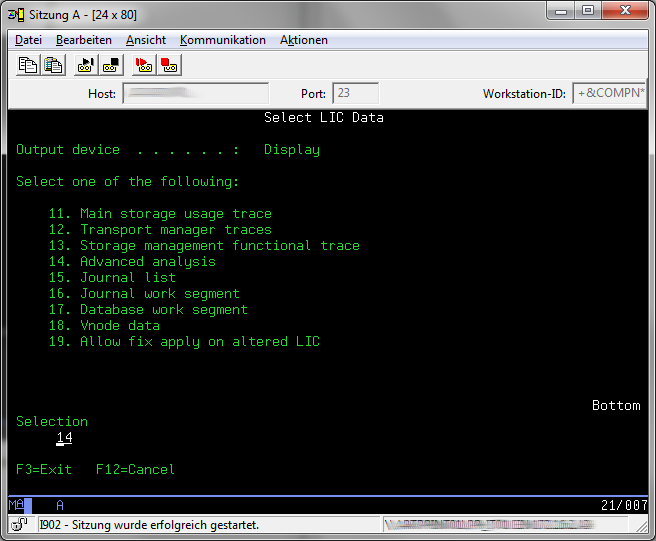
Task: Stop macro recording with the red square icon
Action: (x=169, y=65)
